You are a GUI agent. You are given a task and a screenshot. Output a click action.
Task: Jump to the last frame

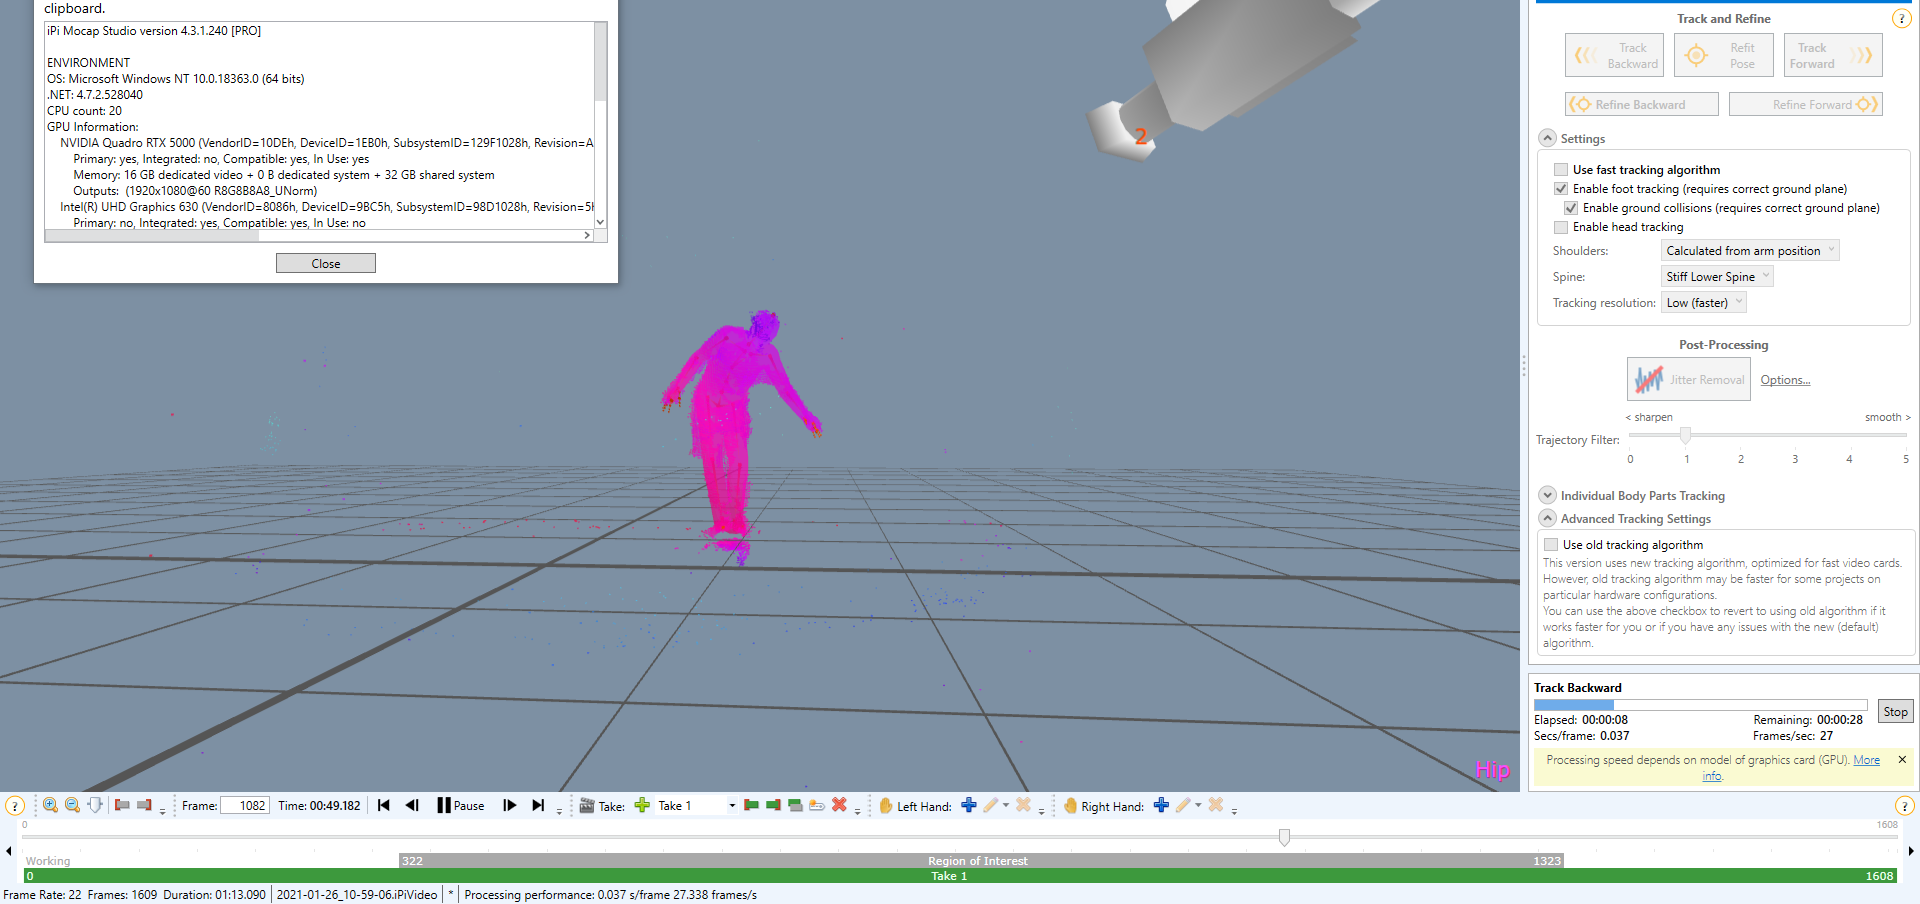tap(538, 805)
